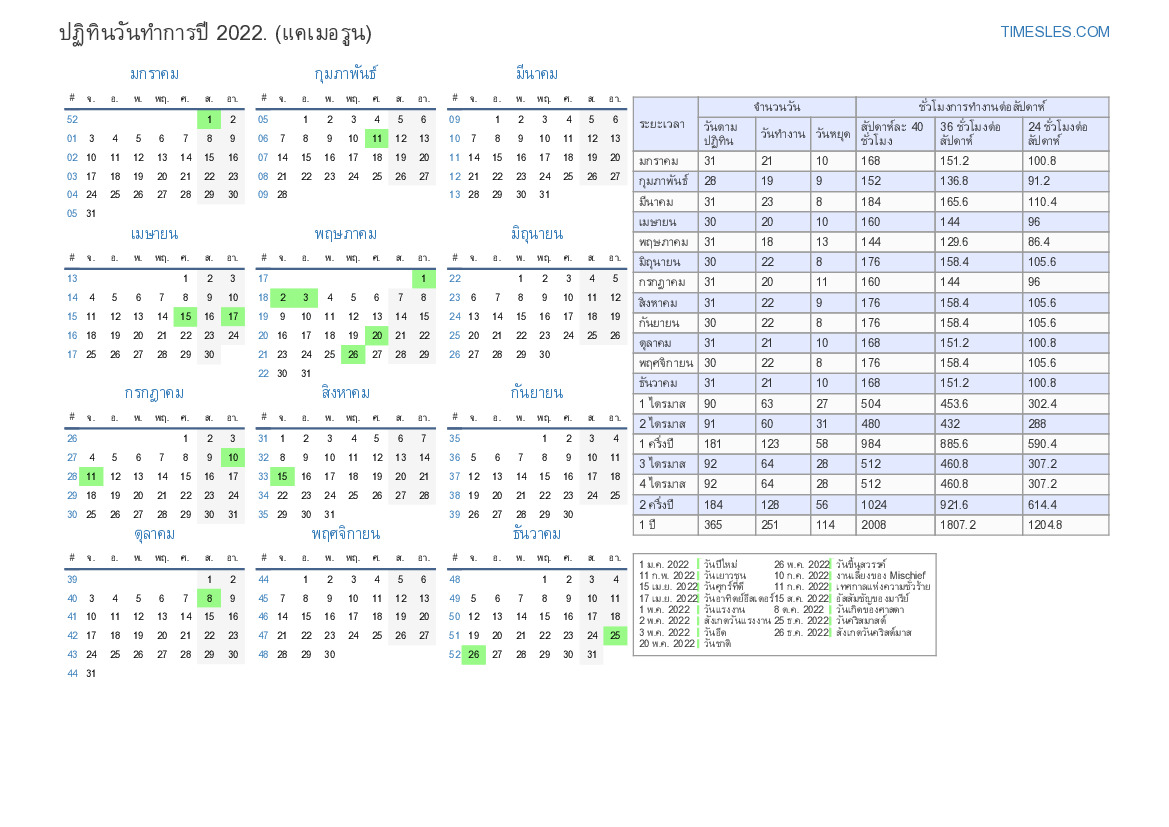Open the TIMESLES.COM link
1169x827 pixels.
point(1054,32)
